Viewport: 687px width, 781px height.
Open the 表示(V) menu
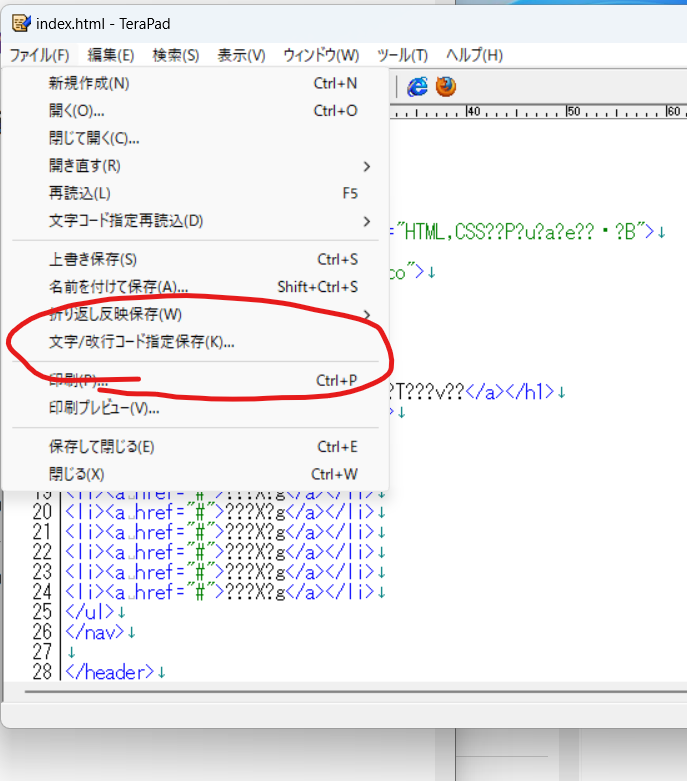pyautogui.click(x=241, y=55)
